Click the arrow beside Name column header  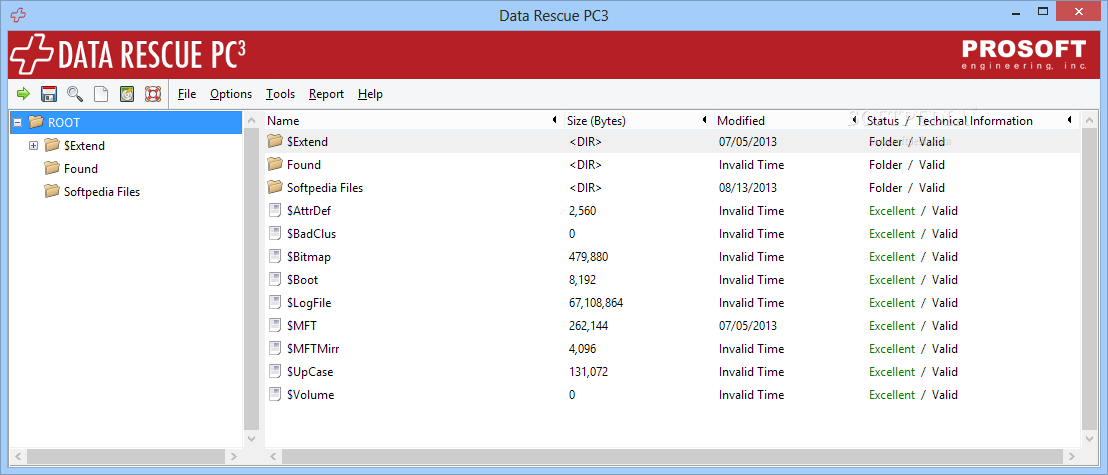pos(554,120)
